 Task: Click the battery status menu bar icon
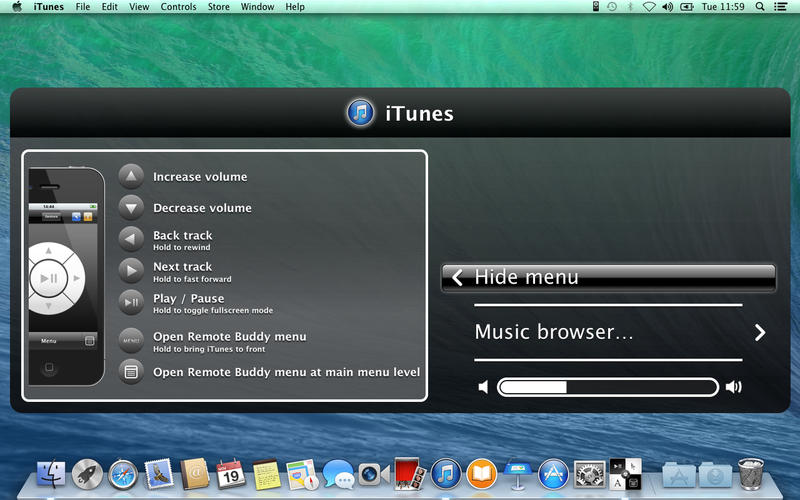click(687, 7)
